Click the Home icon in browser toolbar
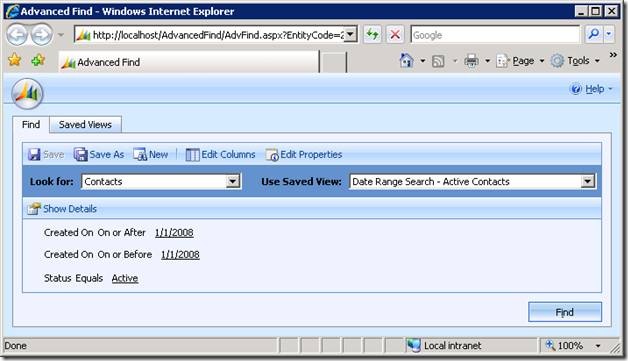The image size is (628, 361). click(406, 61)
